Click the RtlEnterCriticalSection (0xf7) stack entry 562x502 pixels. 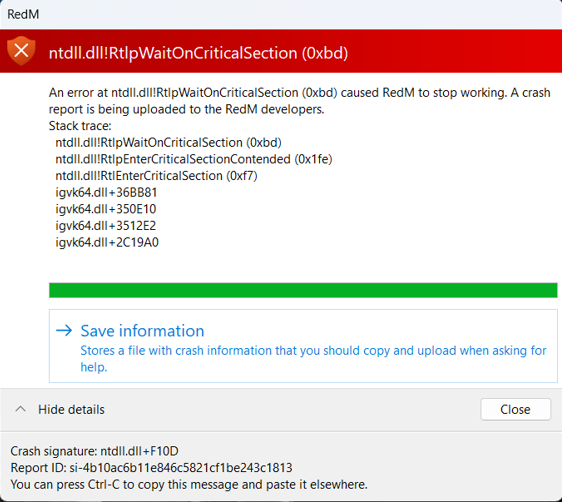[156, 176]
